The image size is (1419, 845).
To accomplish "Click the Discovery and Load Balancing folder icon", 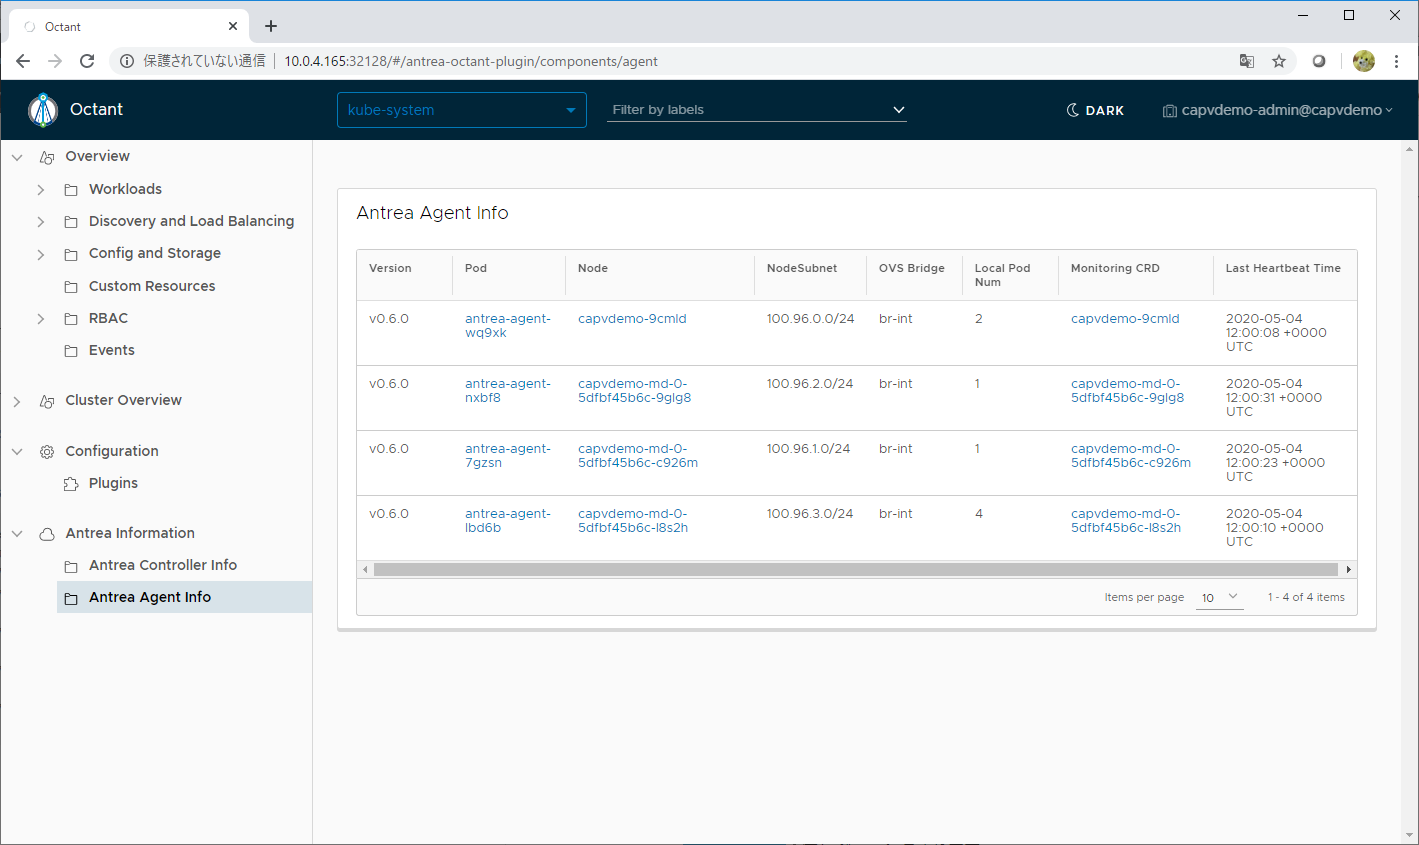I will (71, 222).
